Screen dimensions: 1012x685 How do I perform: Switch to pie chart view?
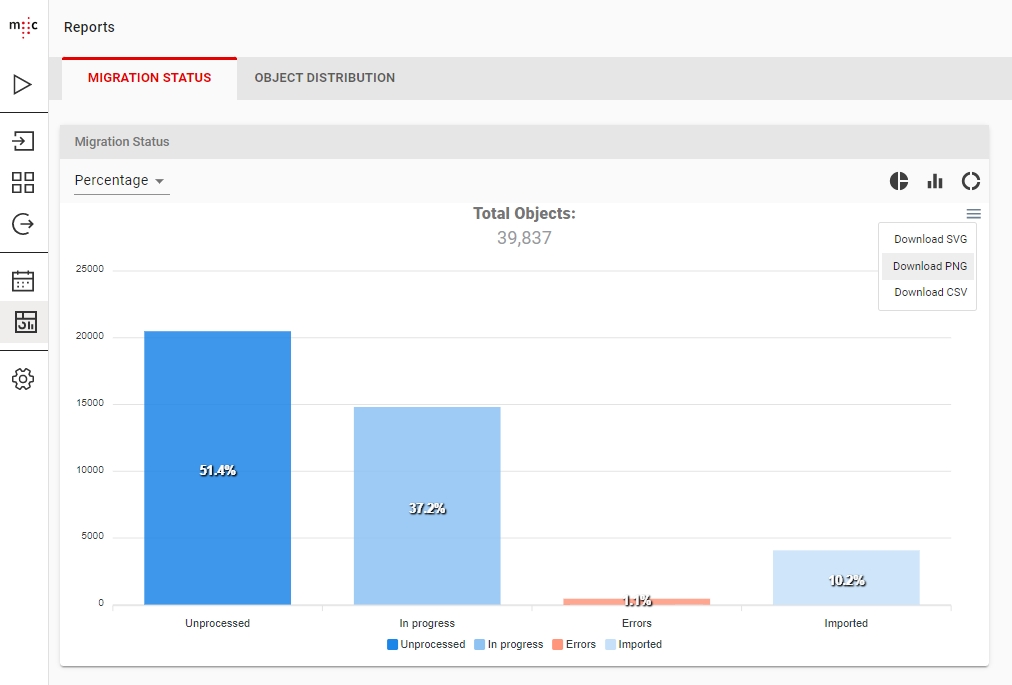[x=899, y=181]
